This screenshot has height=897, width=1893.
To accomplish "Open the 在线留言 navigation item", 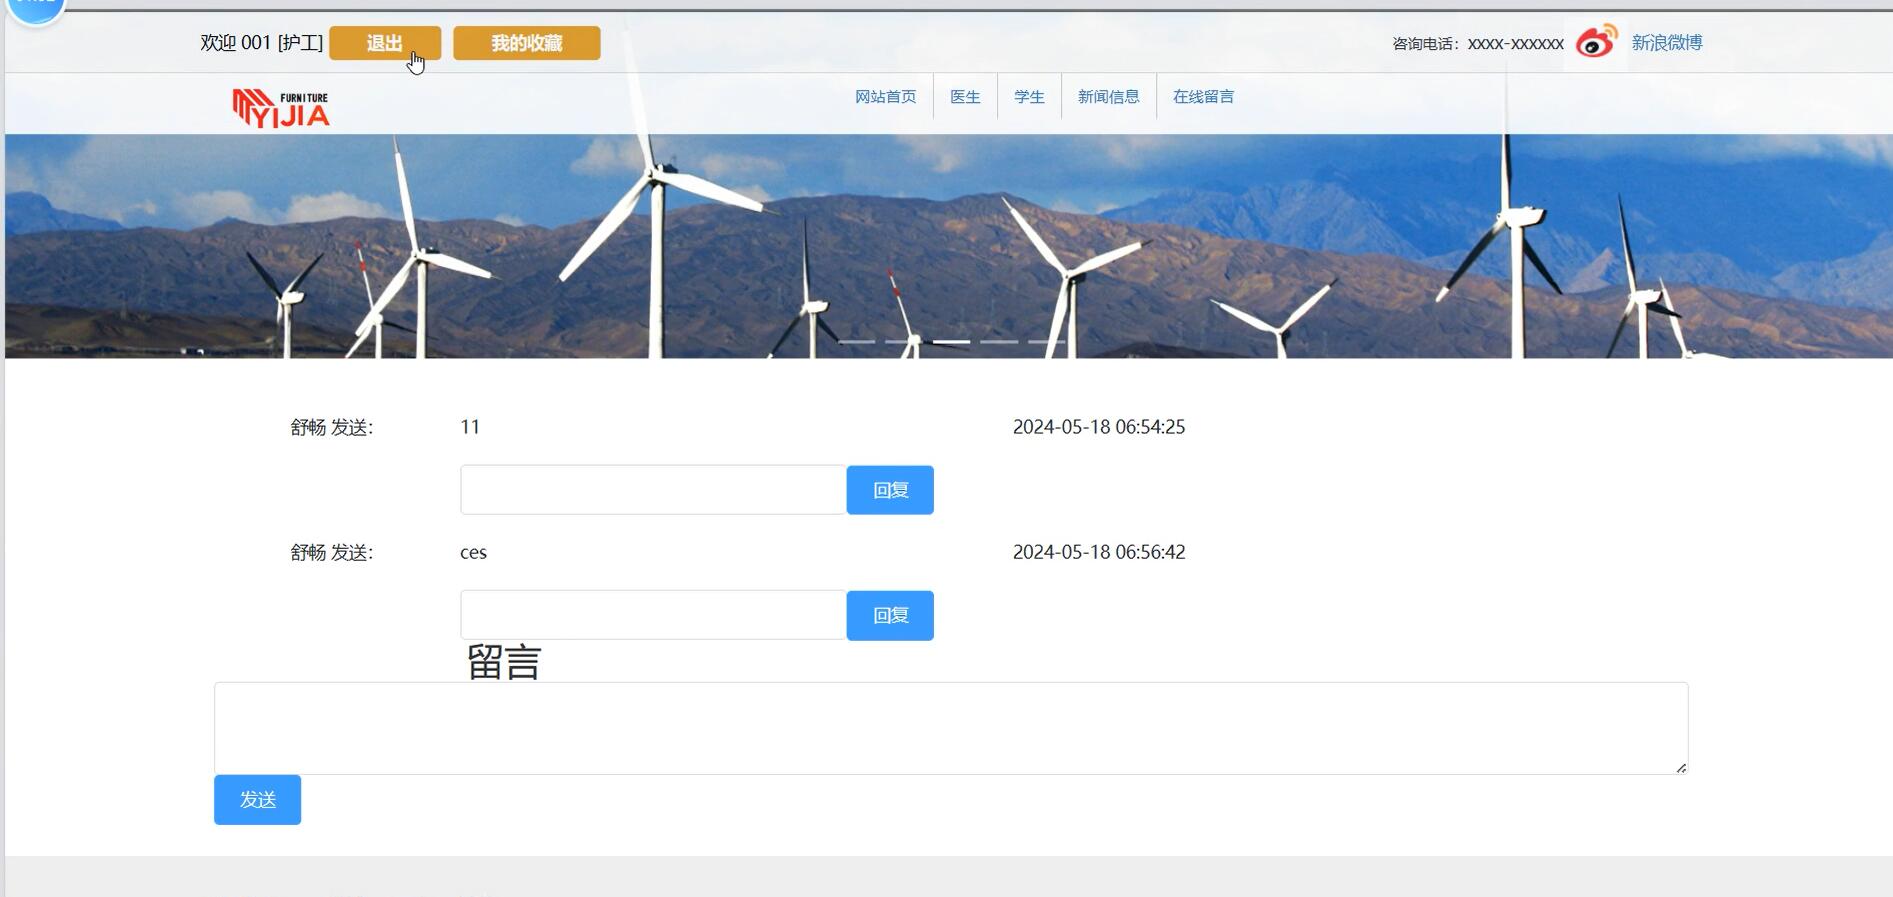I will click(x=1203, y=96).
